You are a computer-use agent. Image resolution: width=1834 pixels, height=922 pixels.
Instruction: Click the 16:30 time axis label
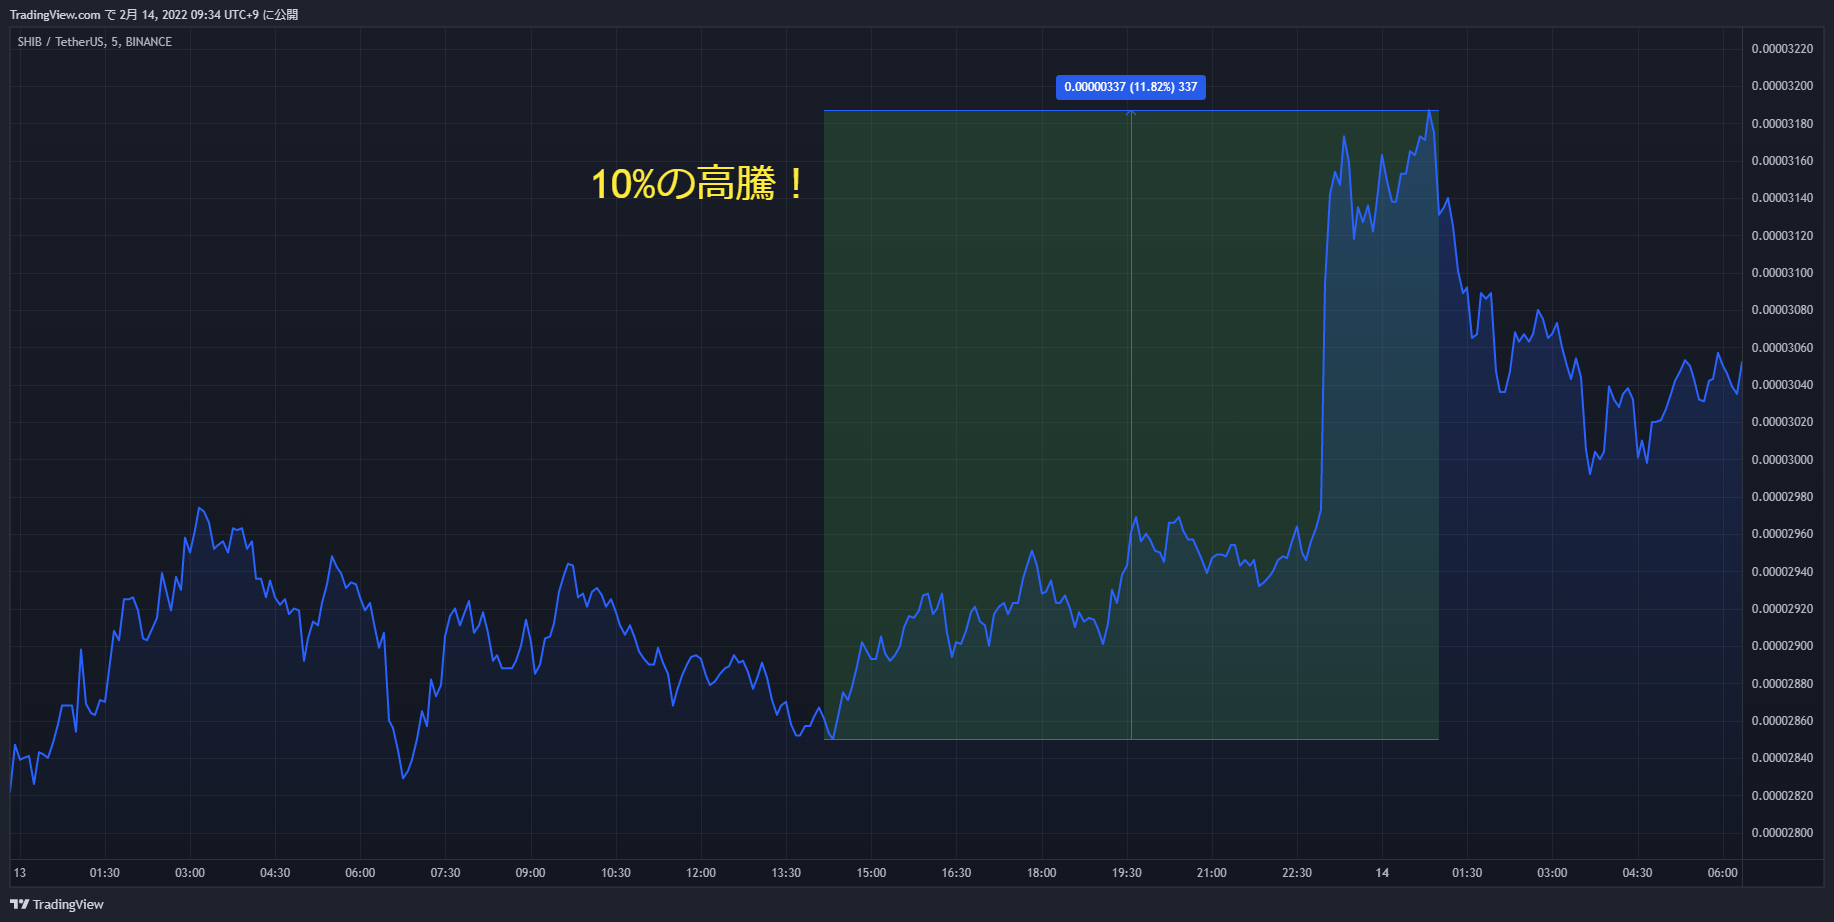click(x=956, y=873)
